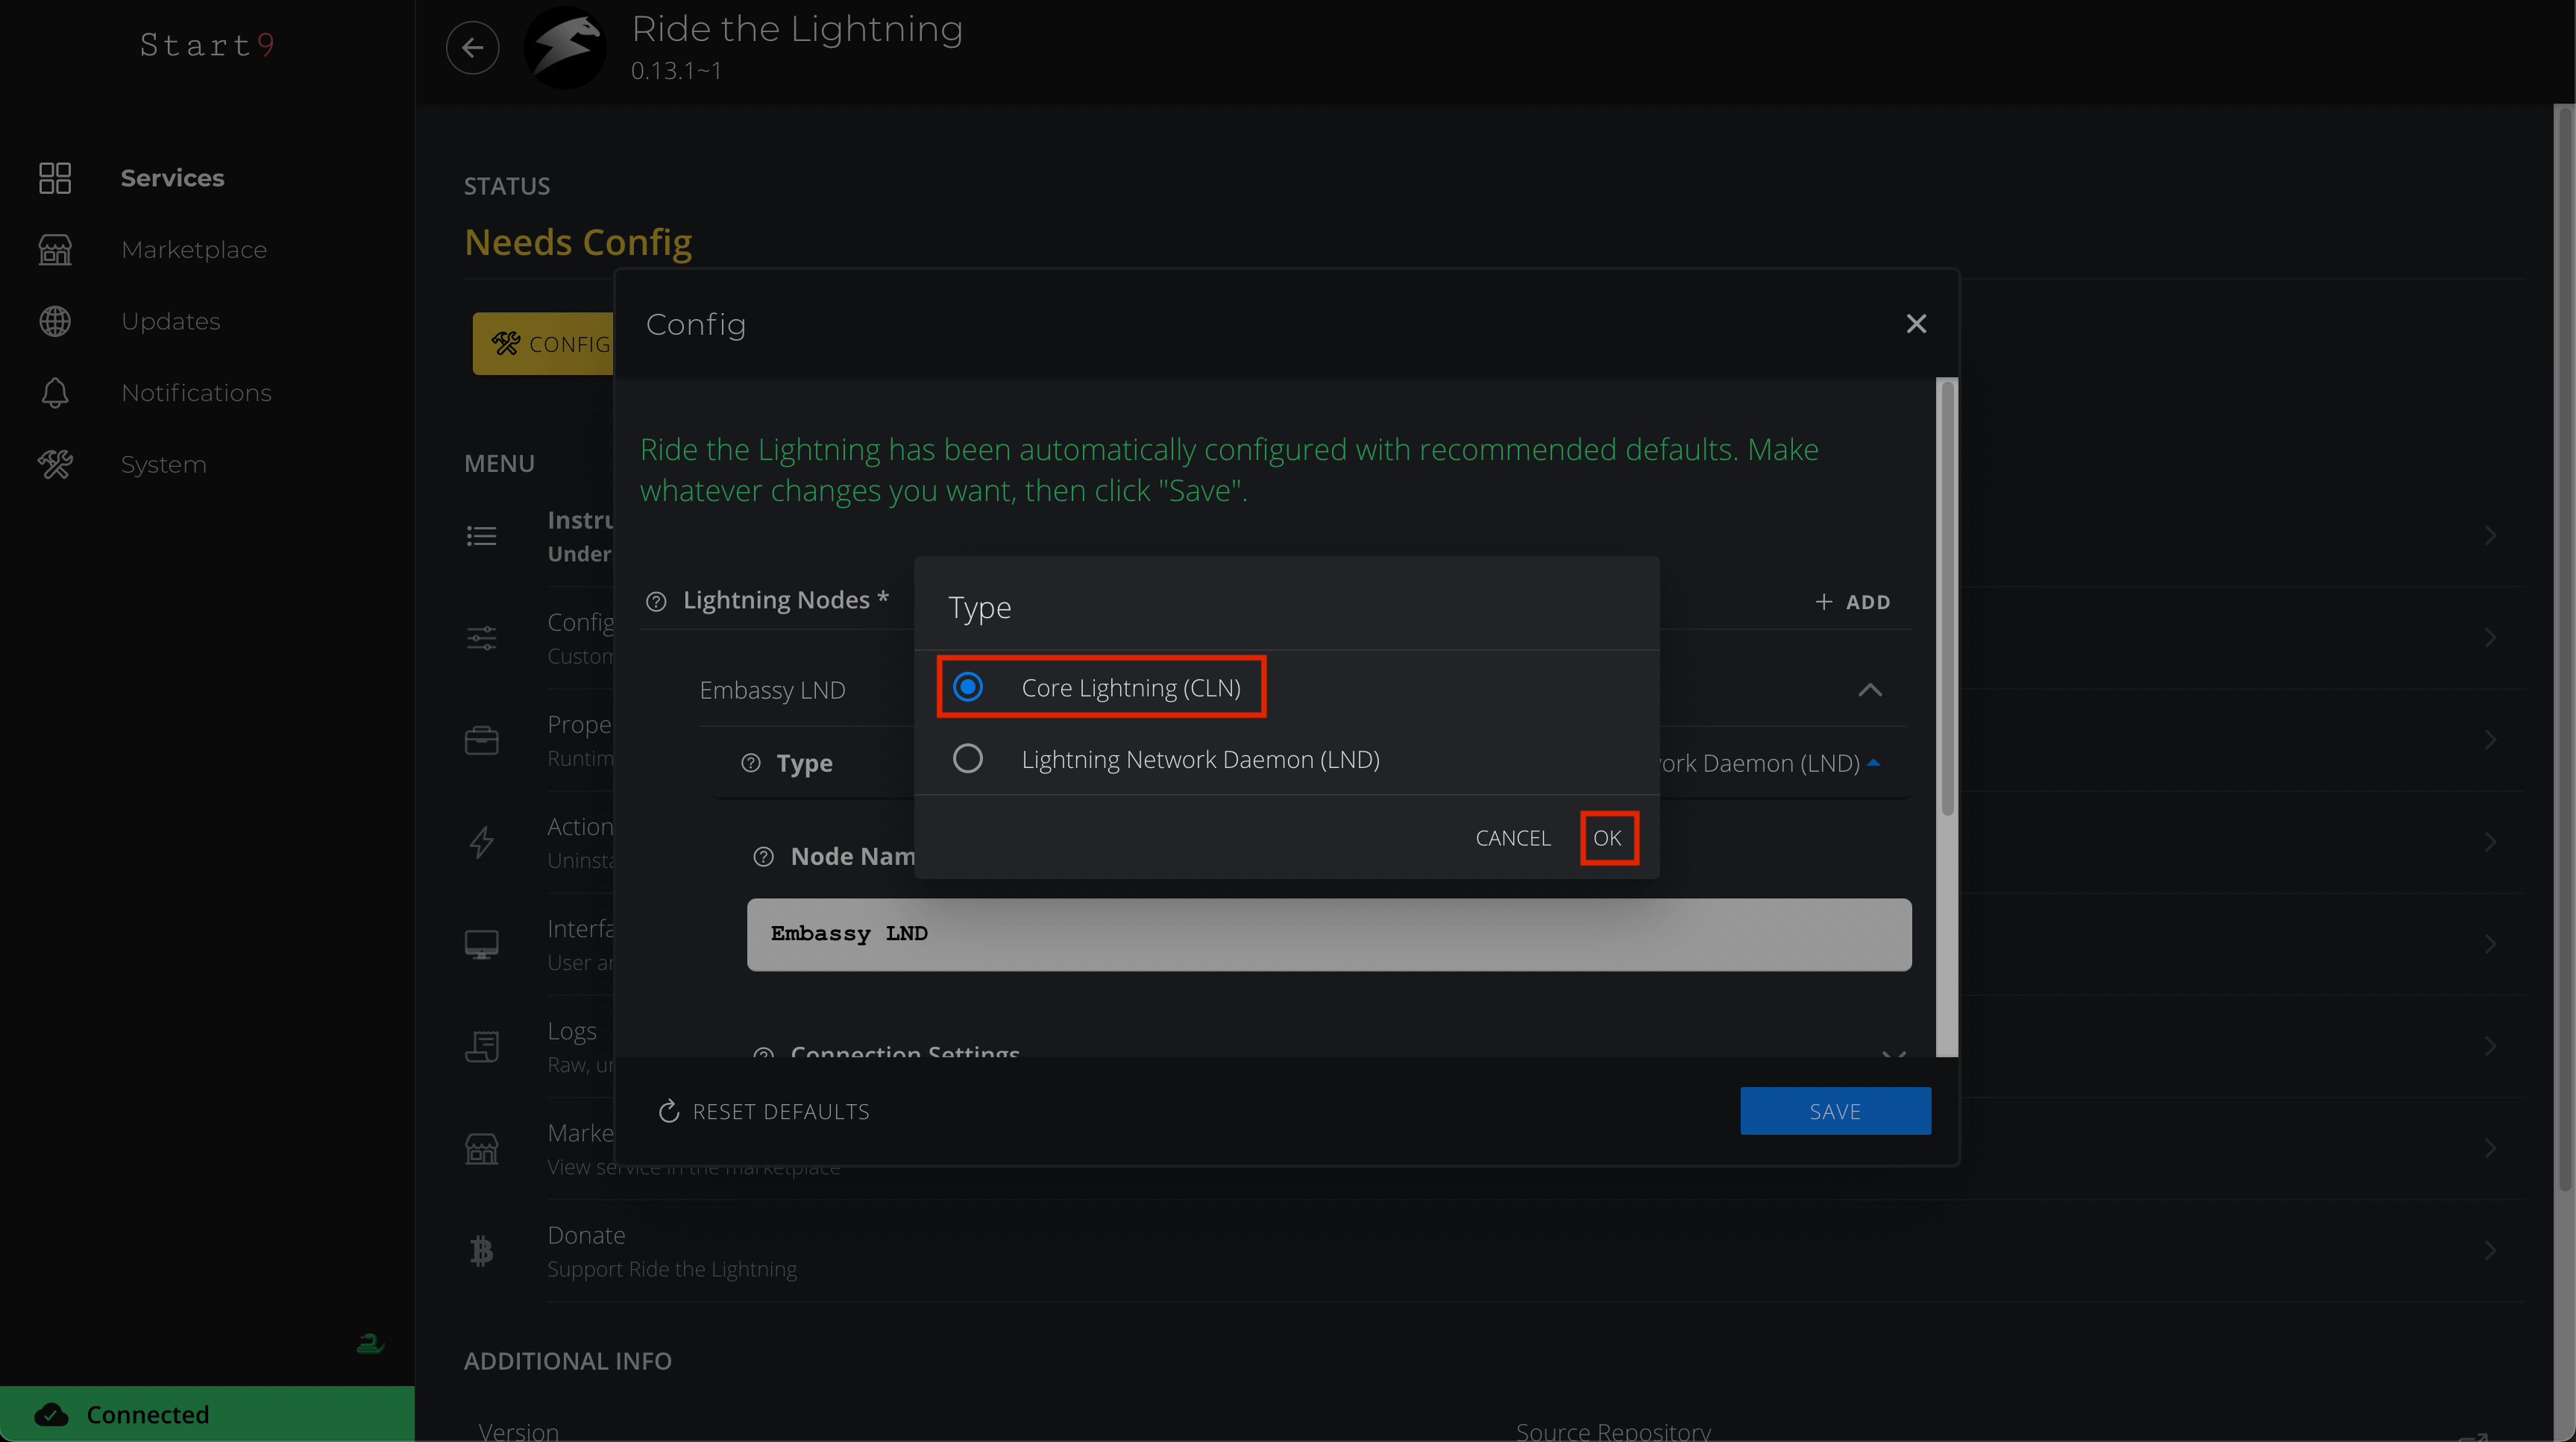Select Core Lightning (CLN) radio option
Screen dimensions: 2576x1442
[967, 687]
